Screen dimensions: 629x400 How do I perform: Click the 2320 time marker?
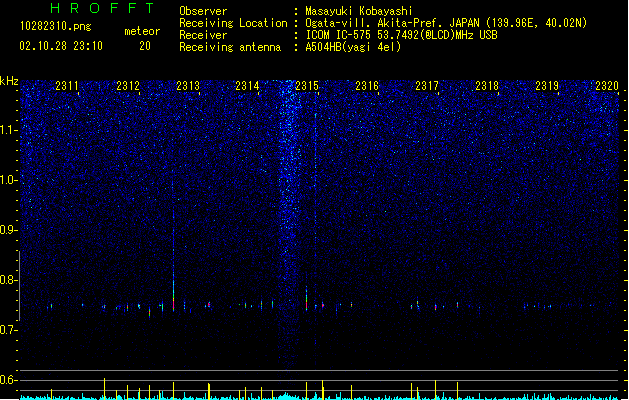coord(607,85)
